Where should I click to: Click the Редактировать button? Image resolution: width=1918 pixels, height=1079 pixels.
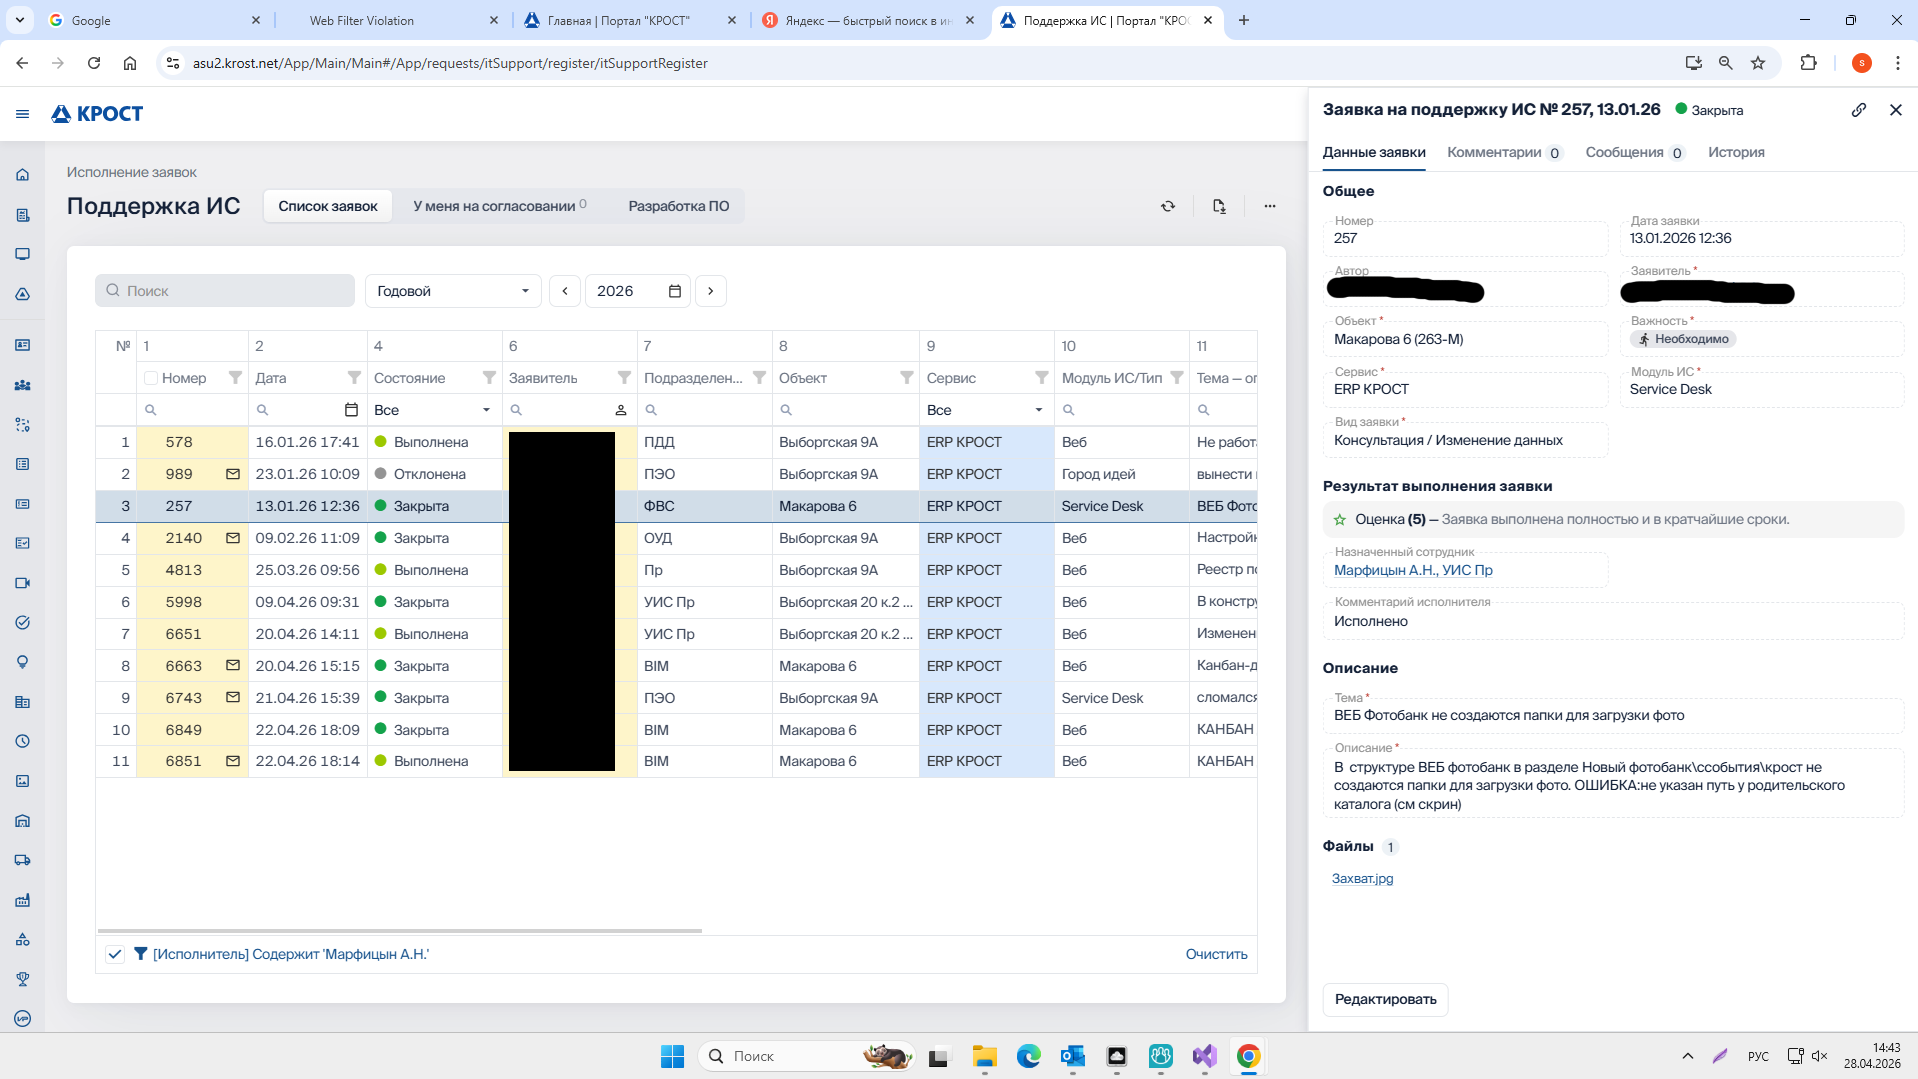[x=1385, y=999]
